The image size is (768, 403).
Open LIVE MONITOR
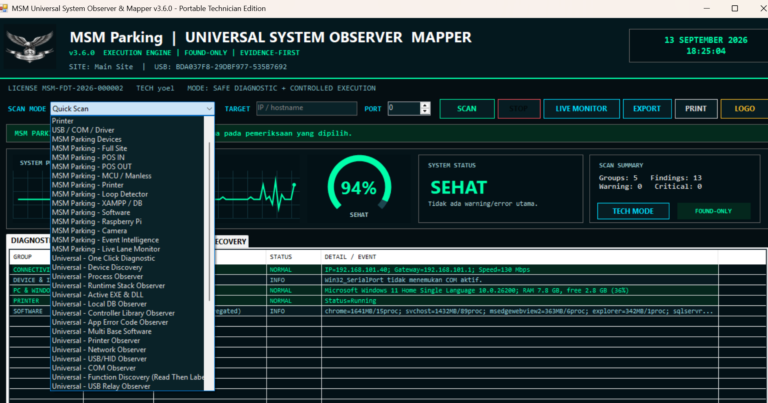click(x=581, y=109)
